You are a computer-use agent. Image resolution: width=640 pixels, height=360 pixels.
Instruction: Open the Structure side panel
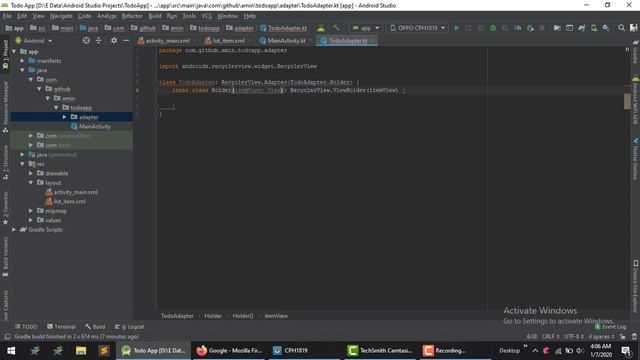click(x=5, y=162)
